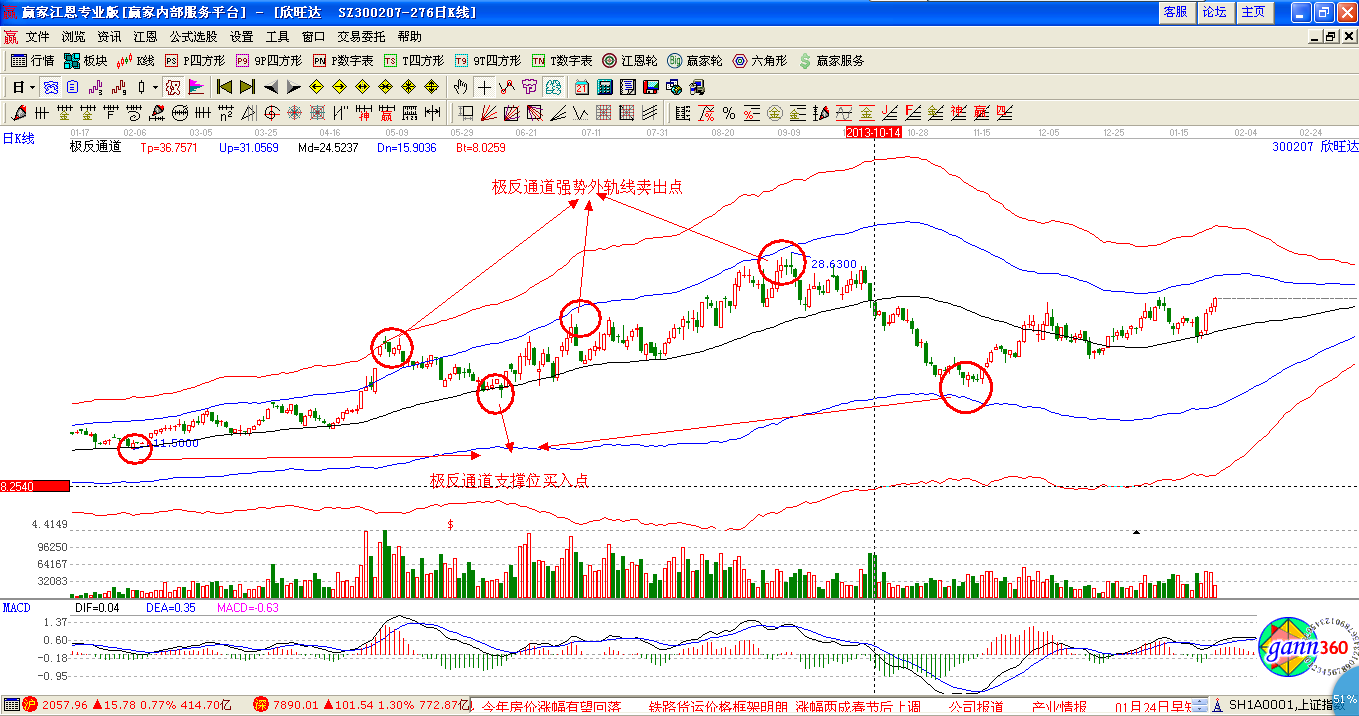Click the calendar date icon
Viewport: 1359px width, 716px height.
tap(581, 87)
